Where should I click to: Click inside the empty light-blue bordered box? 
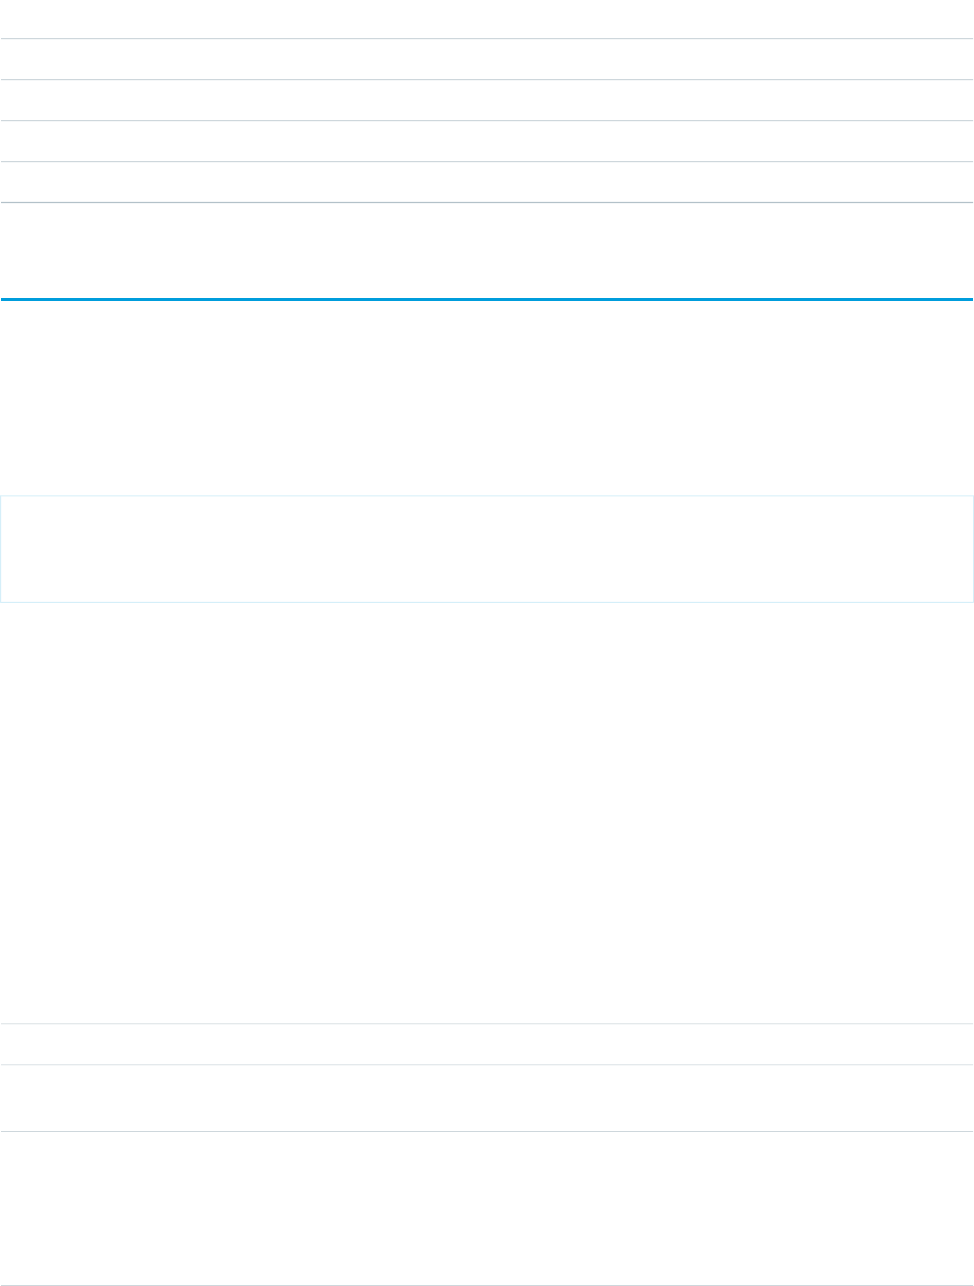tap(486, 548)
